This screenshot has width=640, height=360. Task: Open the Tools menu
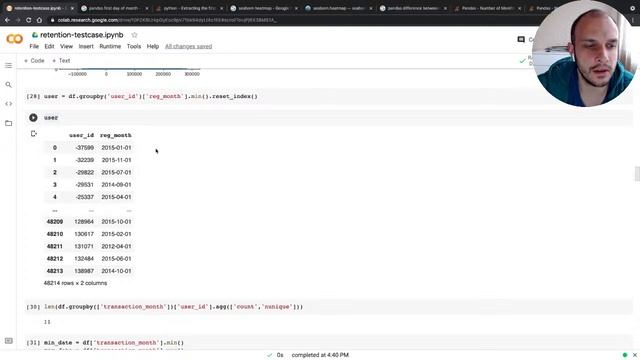(134, 47)
